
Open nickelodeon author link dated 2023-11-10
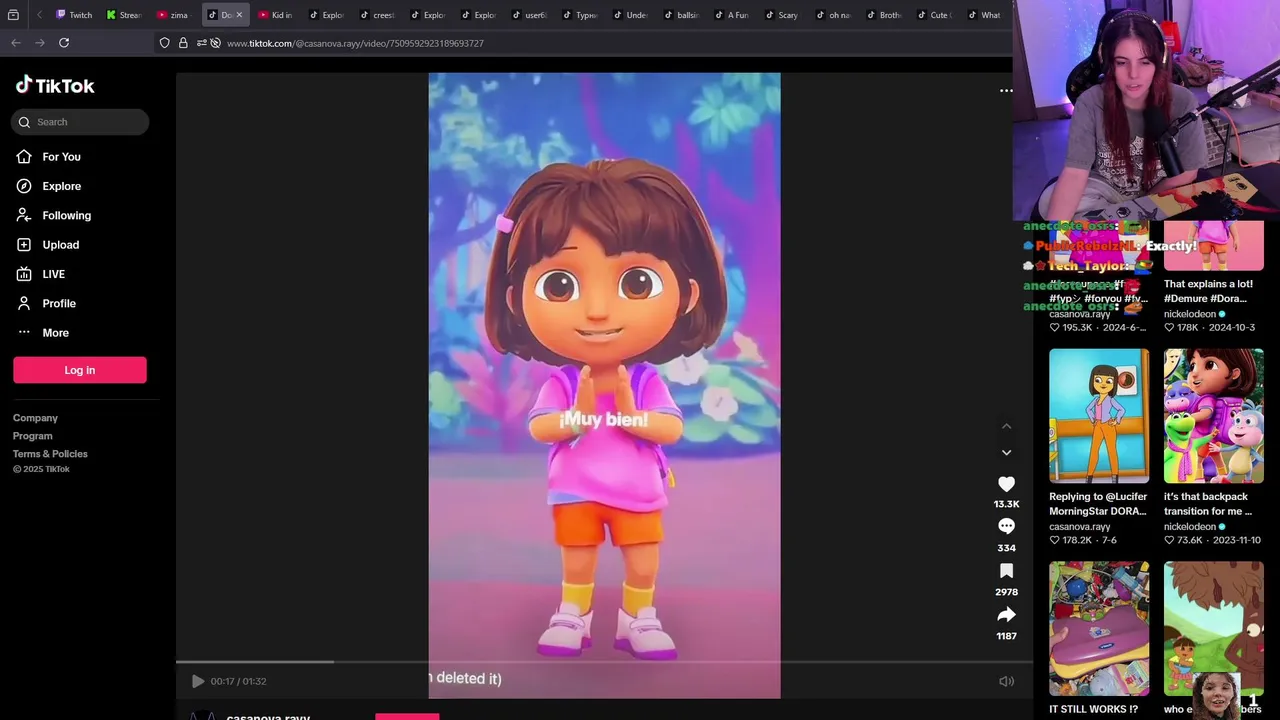[1189, 527]
